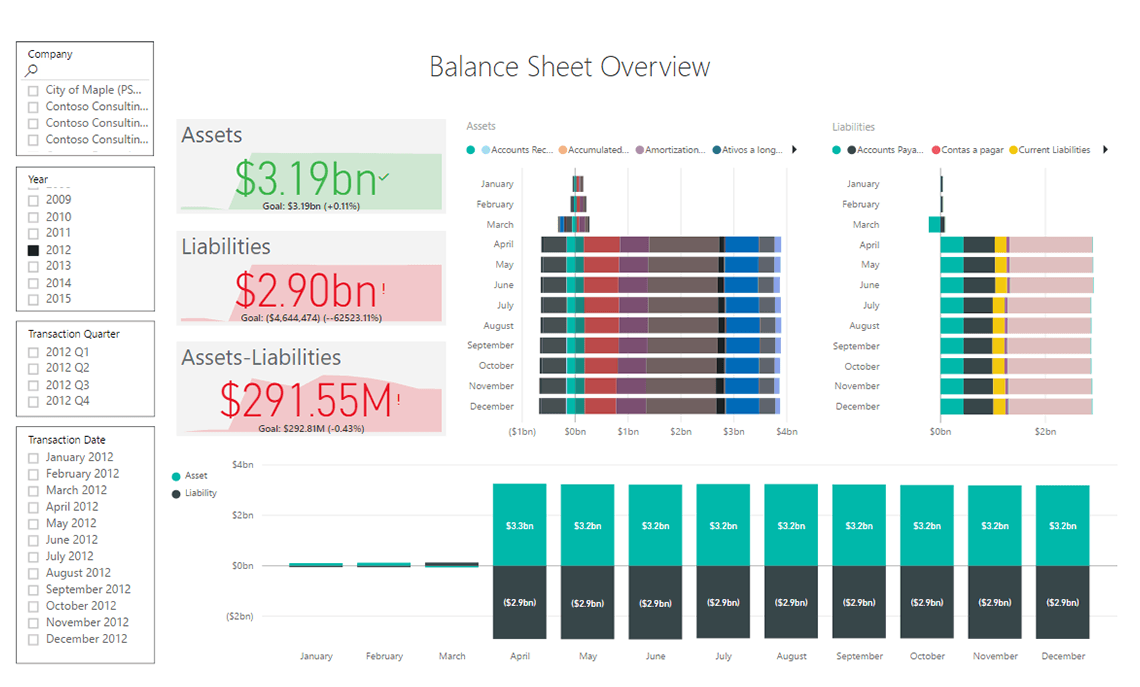
Task: Click the Company slicer header
Action: pyautogui.click(x=50, y=54)
